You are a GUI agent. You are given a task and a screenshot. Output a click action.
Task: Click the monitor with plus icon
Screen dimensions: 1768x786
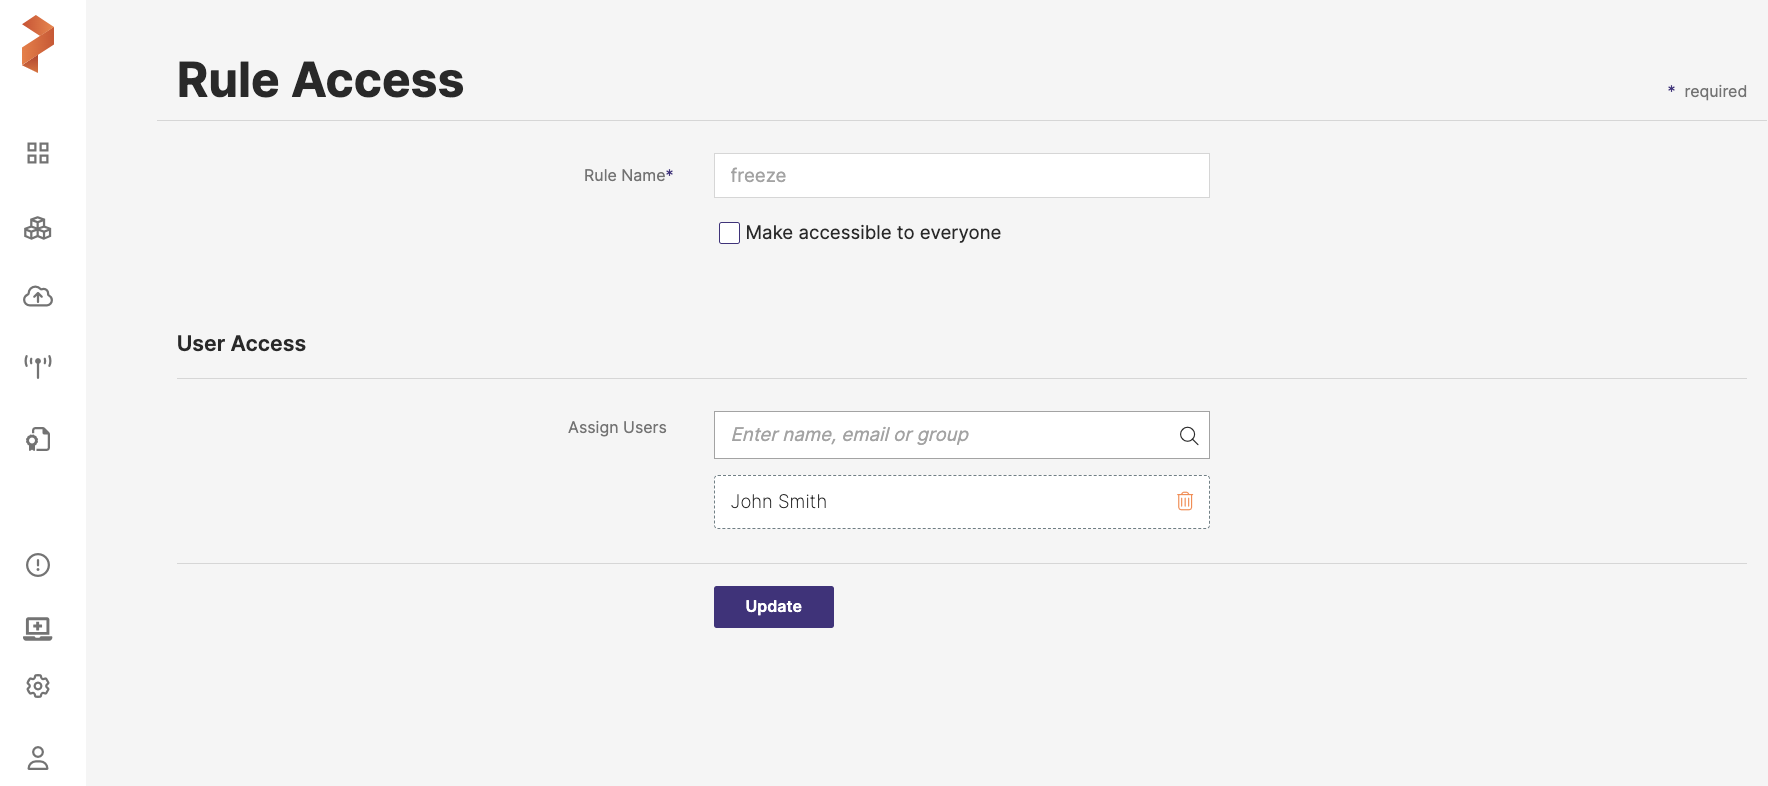point(38,628)
